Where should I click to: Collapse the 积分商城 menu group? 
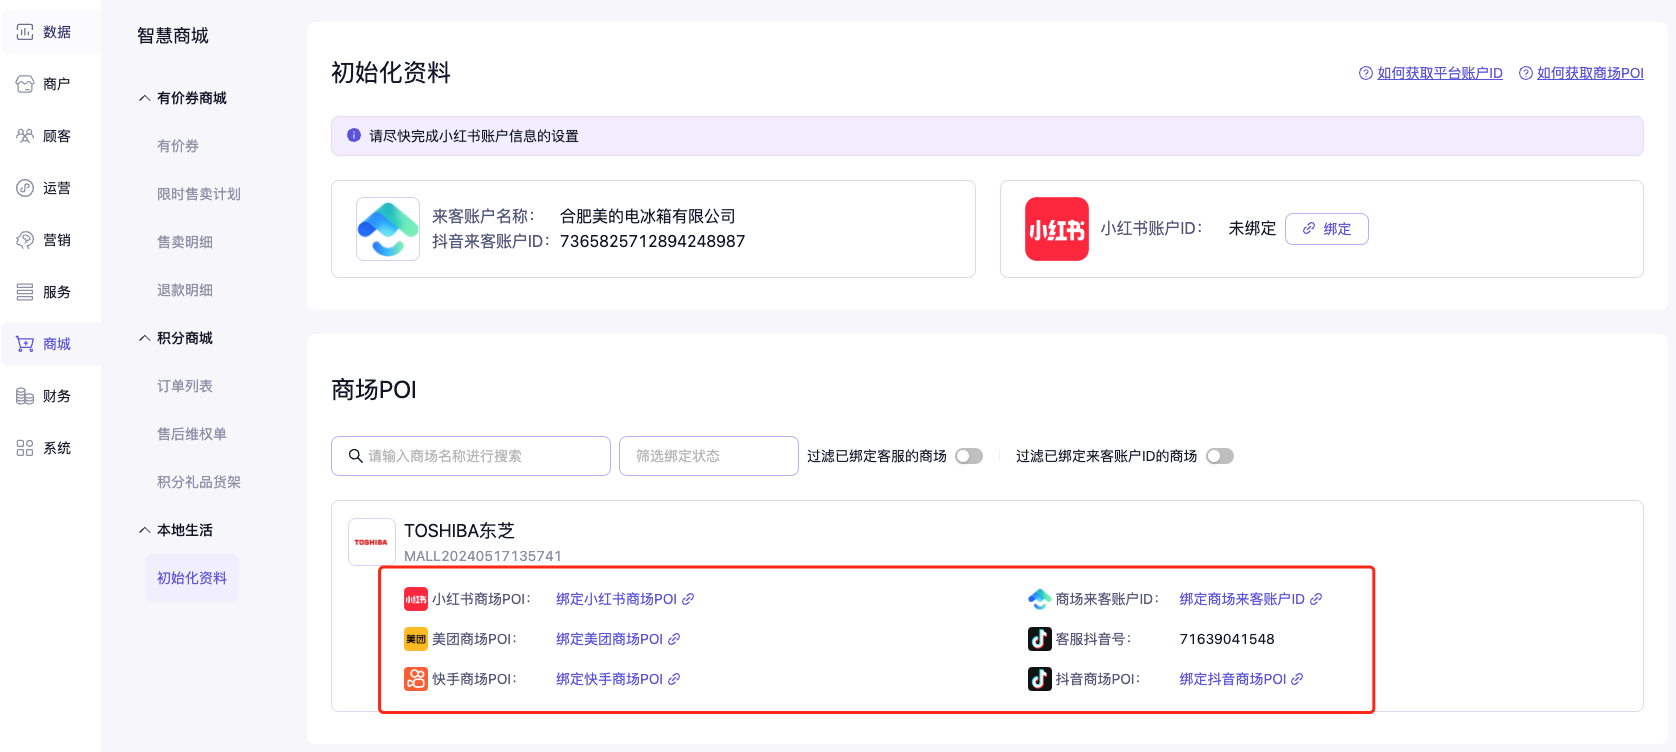coord(145,338)
